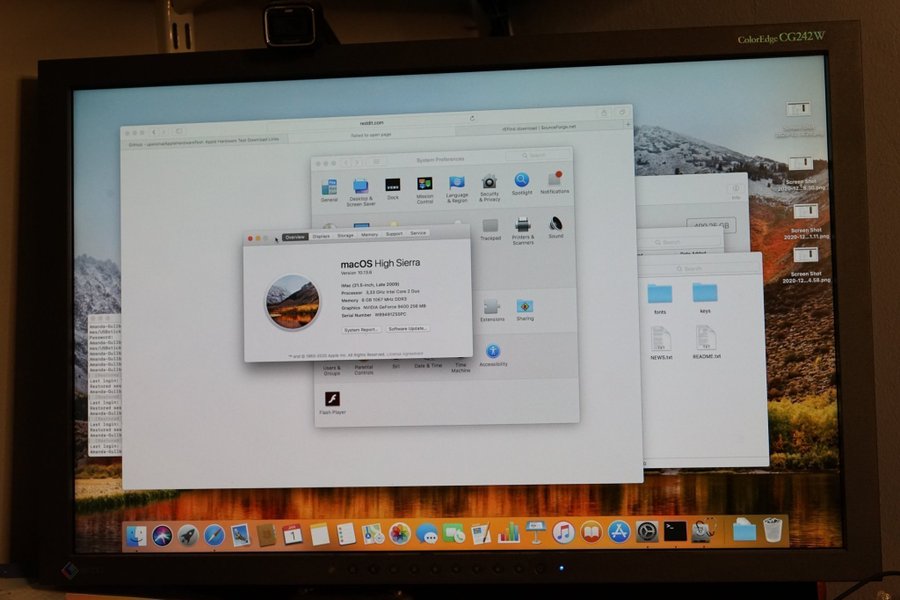Image resolution: width=900 pixels, height=600 pixels.
Task: Open Mission Control preferences
Action: click(424, 190)
